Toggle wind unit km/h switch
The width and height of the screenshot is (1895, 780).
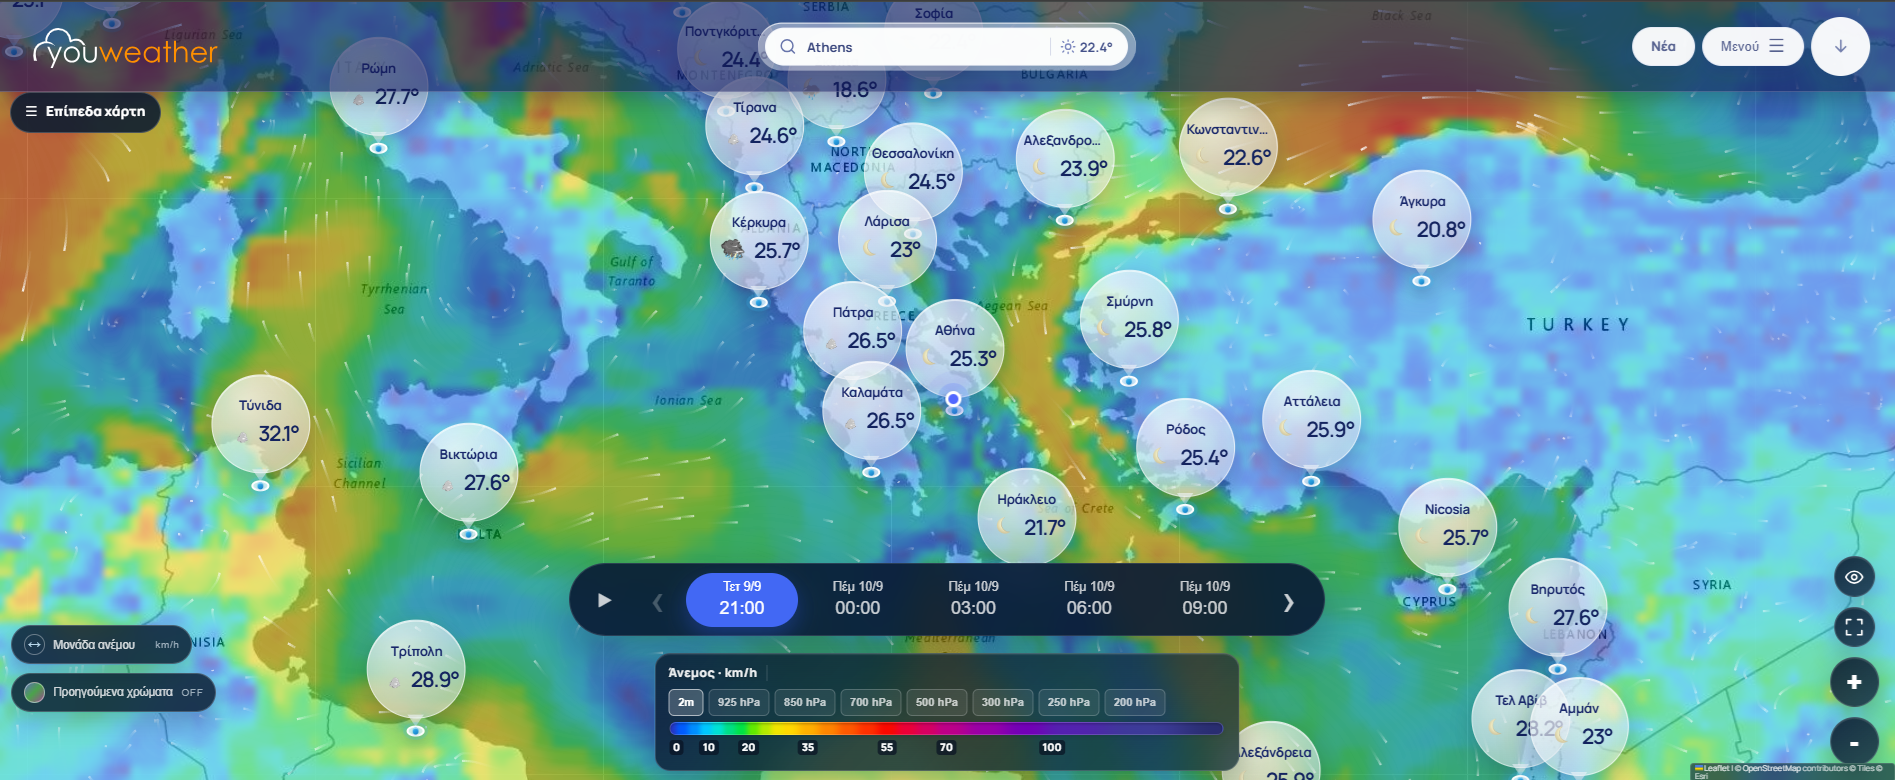tap(101, 645)
